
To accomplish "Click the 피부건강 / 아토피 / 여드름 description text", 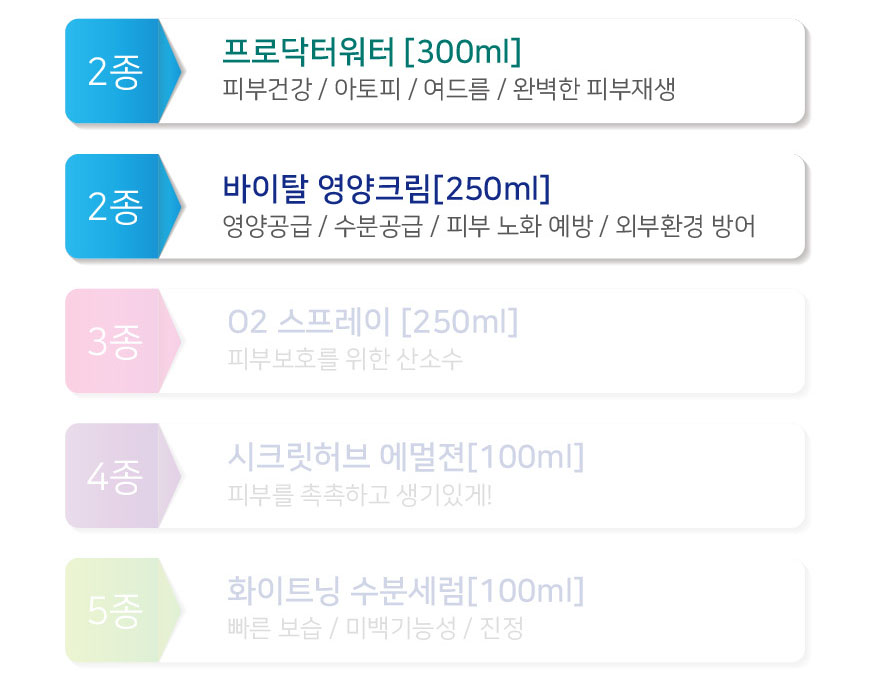I will click(x=449, y=89).
